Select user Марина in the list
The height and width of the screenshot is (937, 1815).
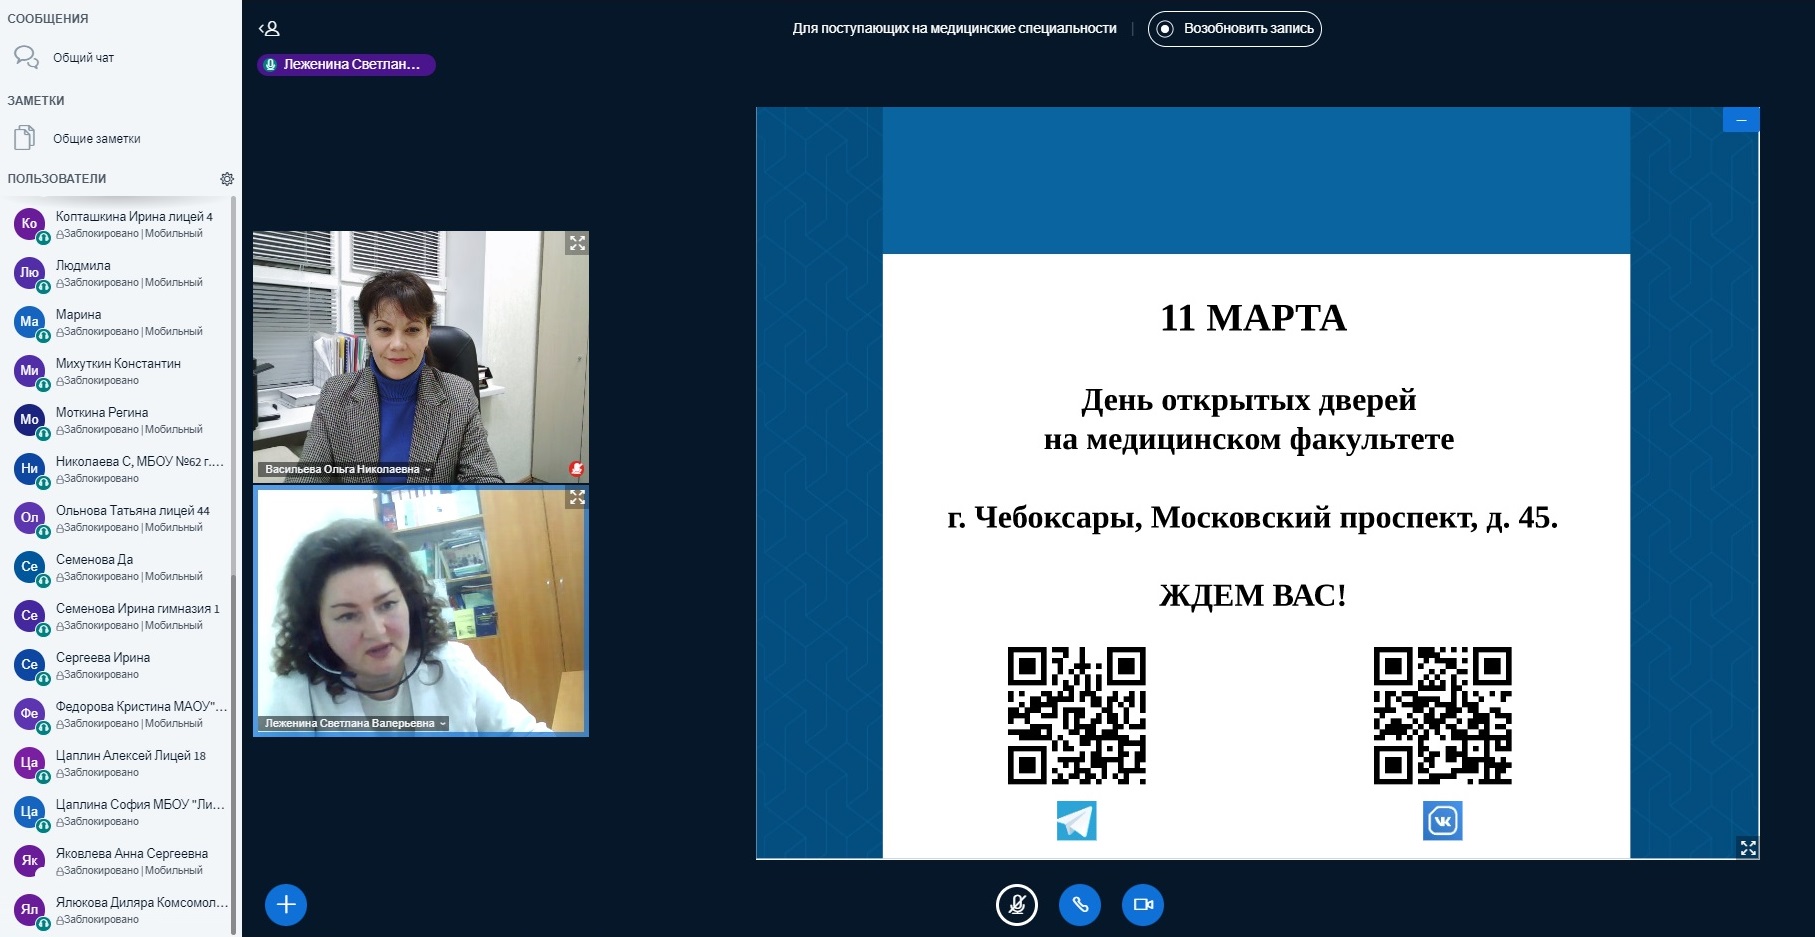pyautogui.click(x=118, y=322)
